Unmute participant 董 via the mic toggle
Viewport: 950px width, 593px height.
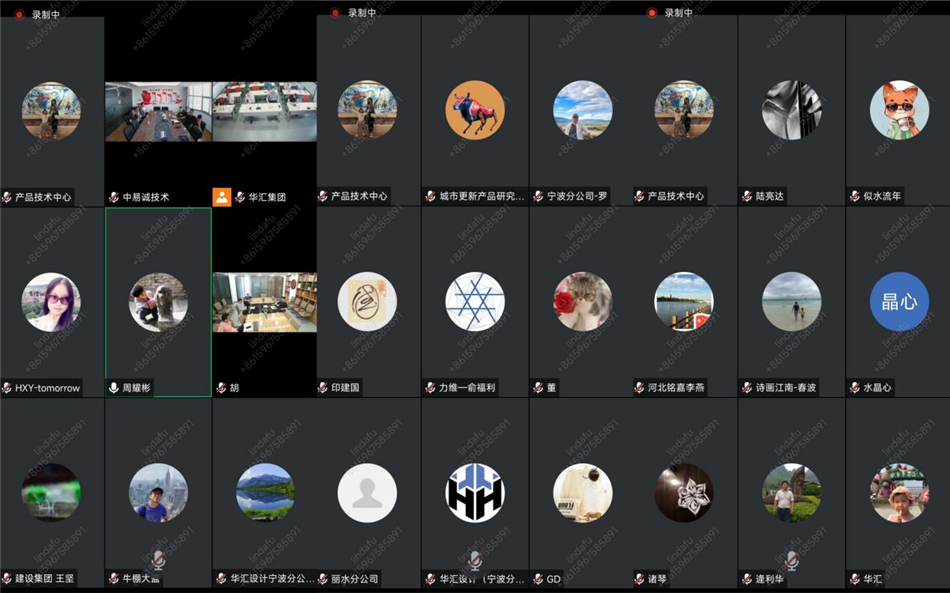coord(537,388)
